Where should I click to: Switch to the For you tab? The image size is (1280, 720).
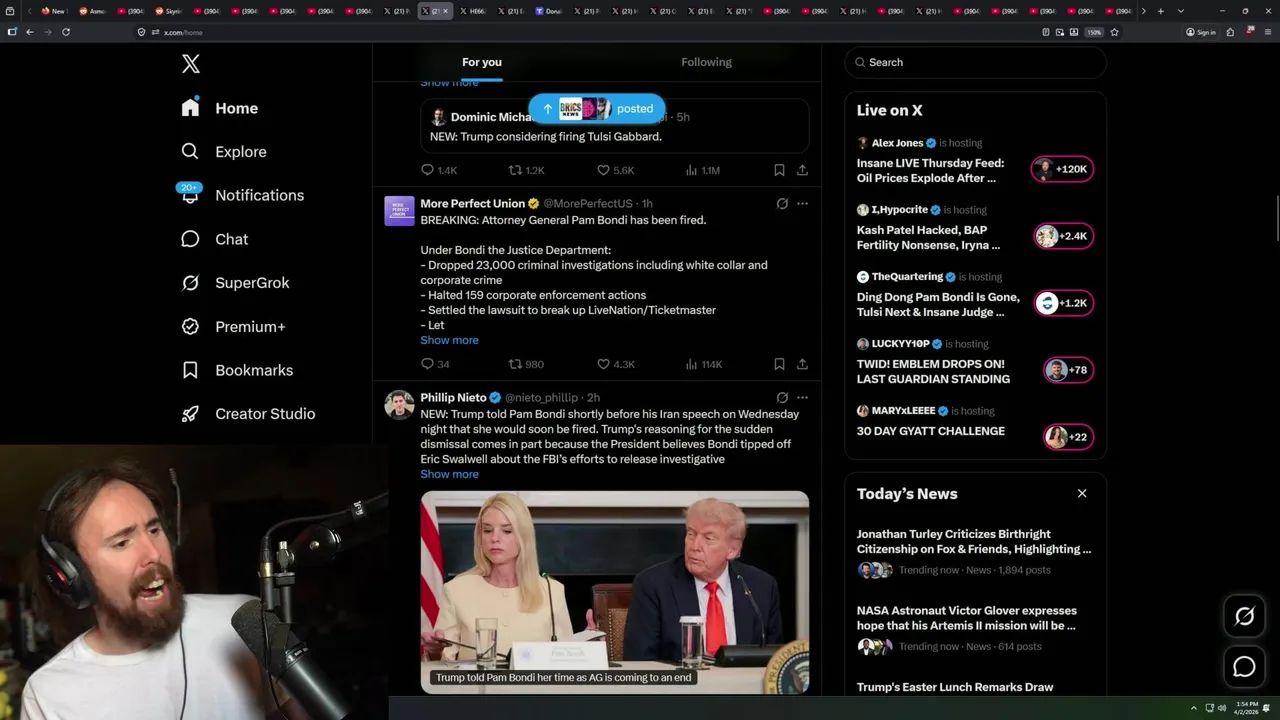[482, 62]
